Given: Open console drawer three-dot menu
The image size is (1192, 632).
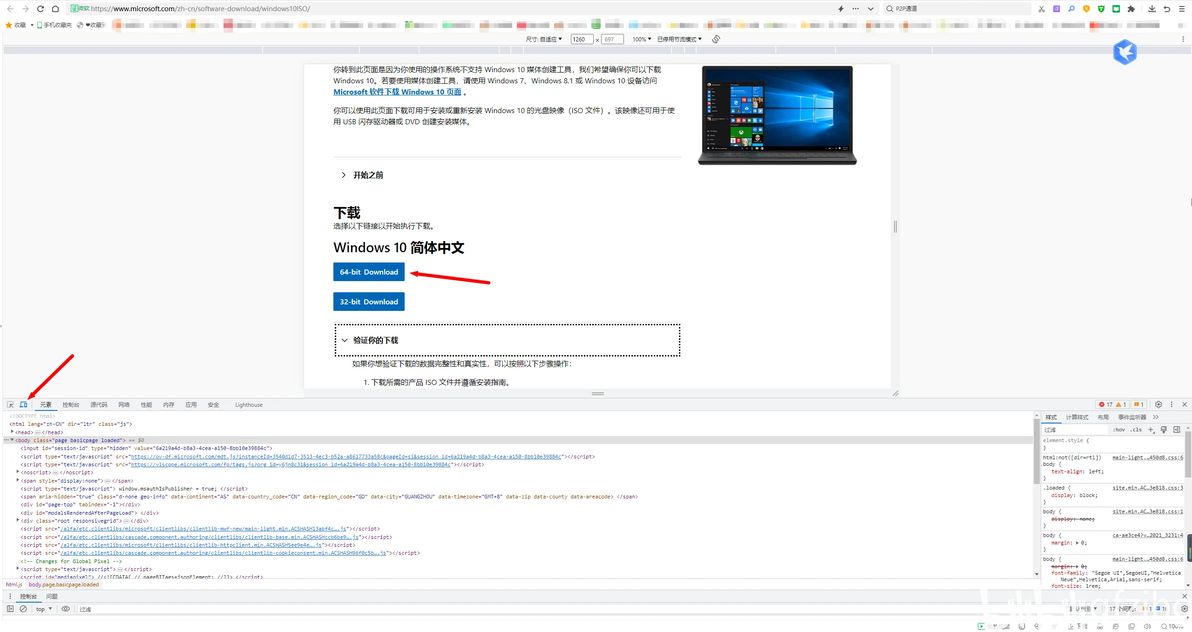Looking at the screenshot, I should 10,596.
